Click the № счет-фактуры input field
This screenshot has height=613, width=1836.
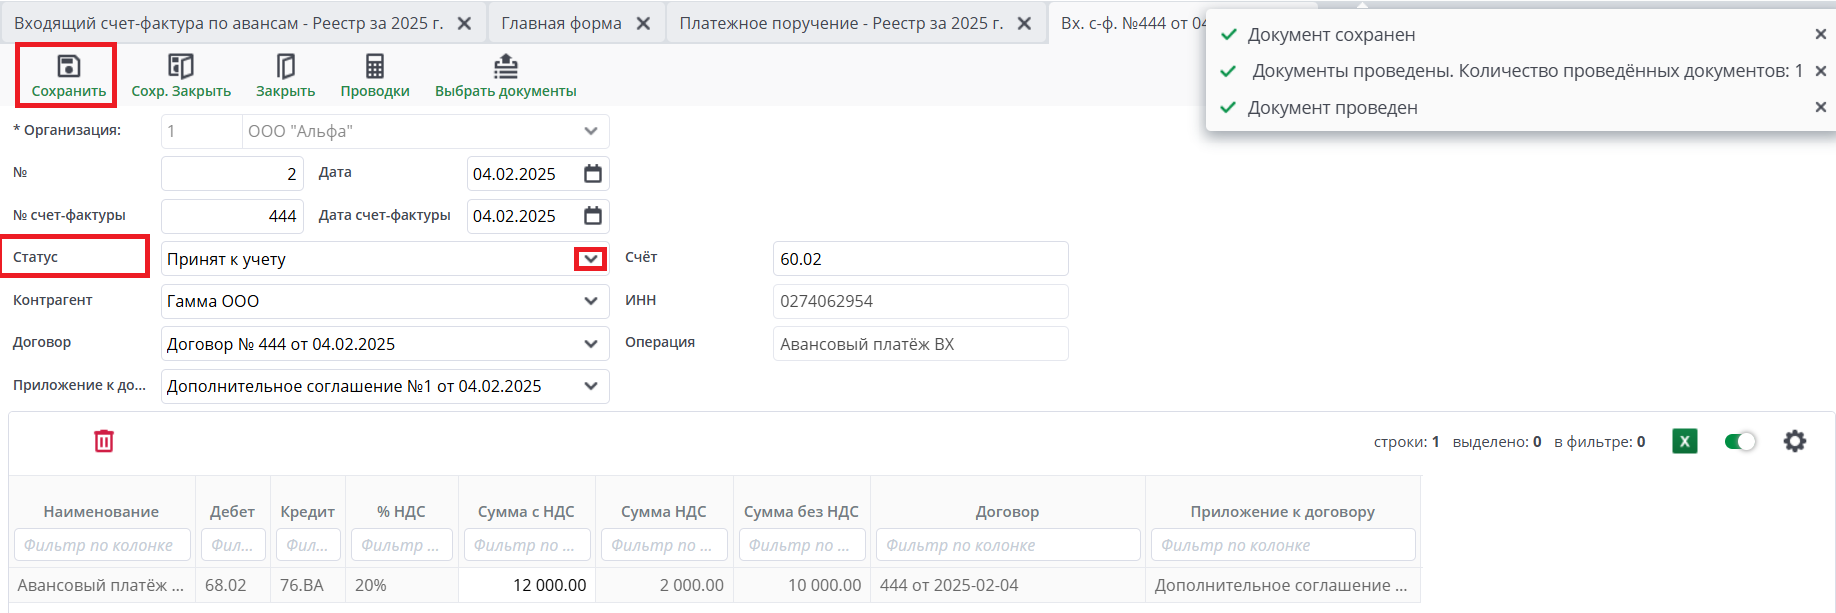click(233, 216)
